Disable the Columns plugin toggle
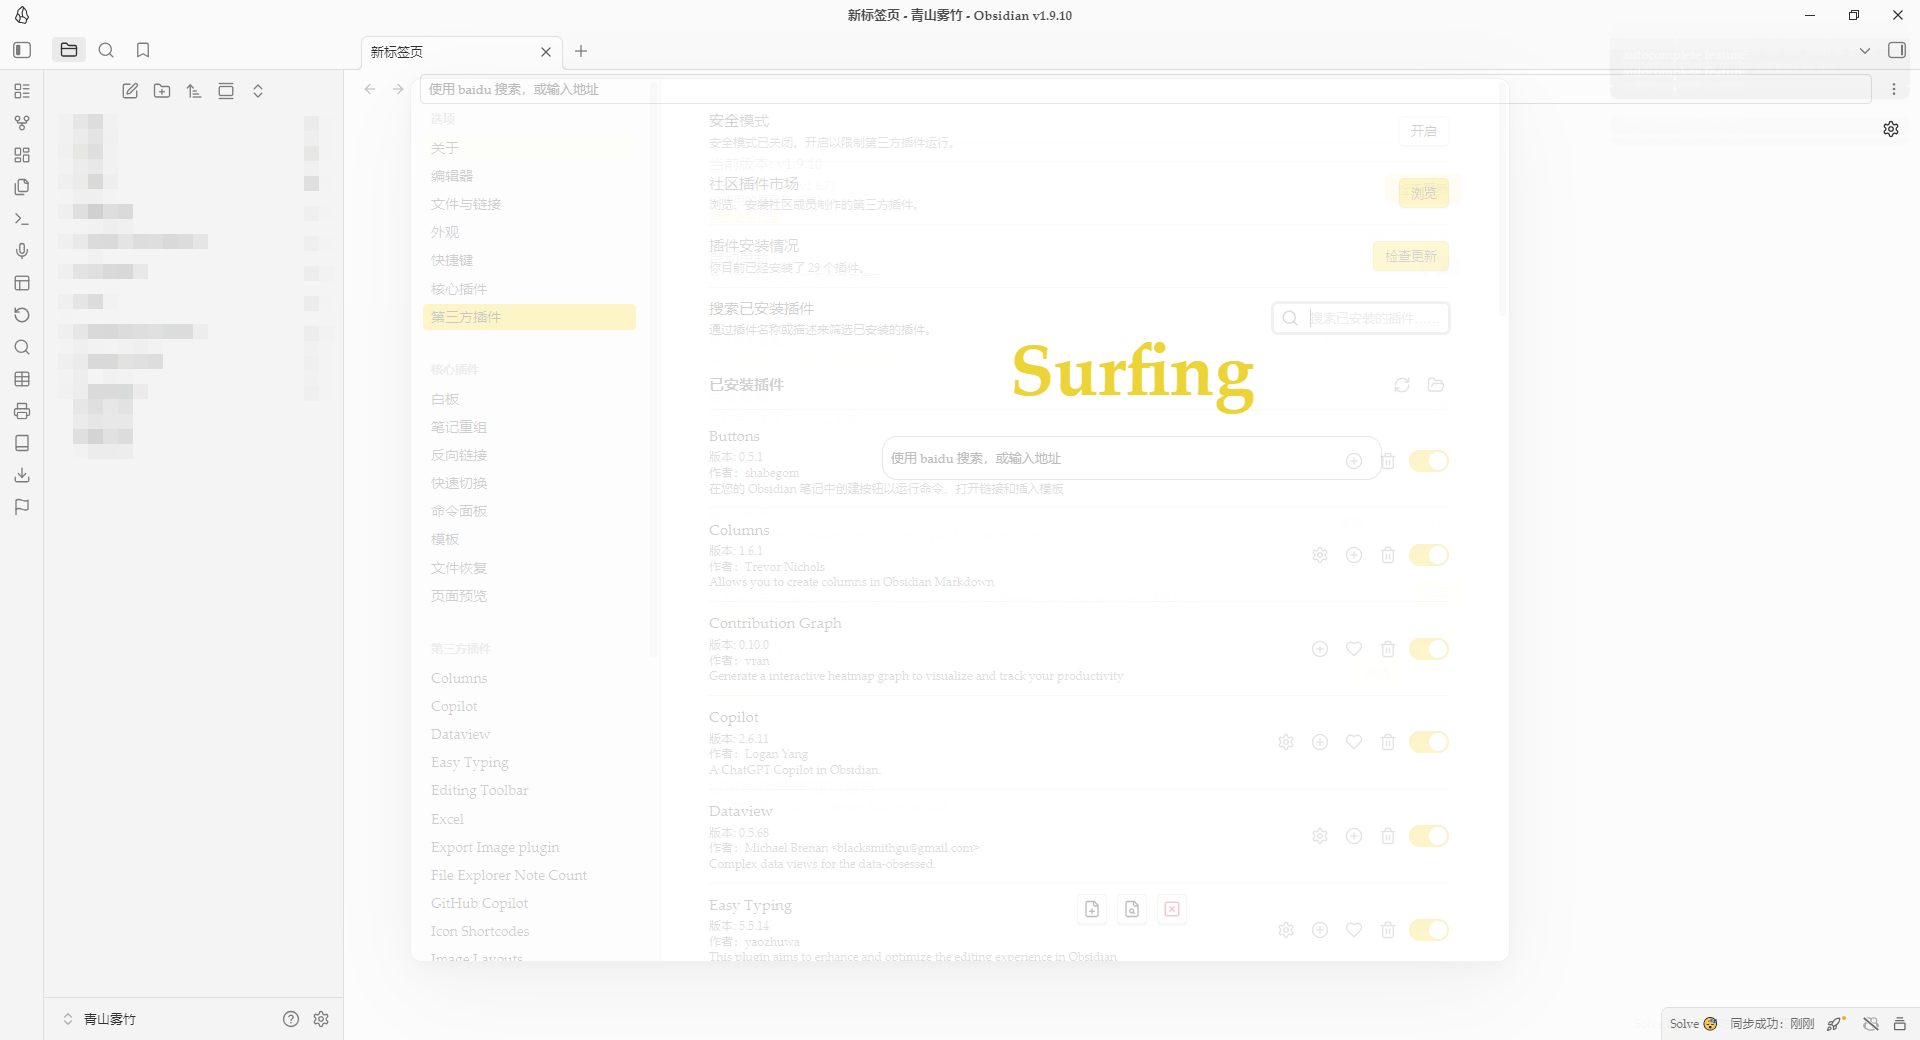Image resolution: width=1920 pixels, height=1040 pixels. (1428, 555)
